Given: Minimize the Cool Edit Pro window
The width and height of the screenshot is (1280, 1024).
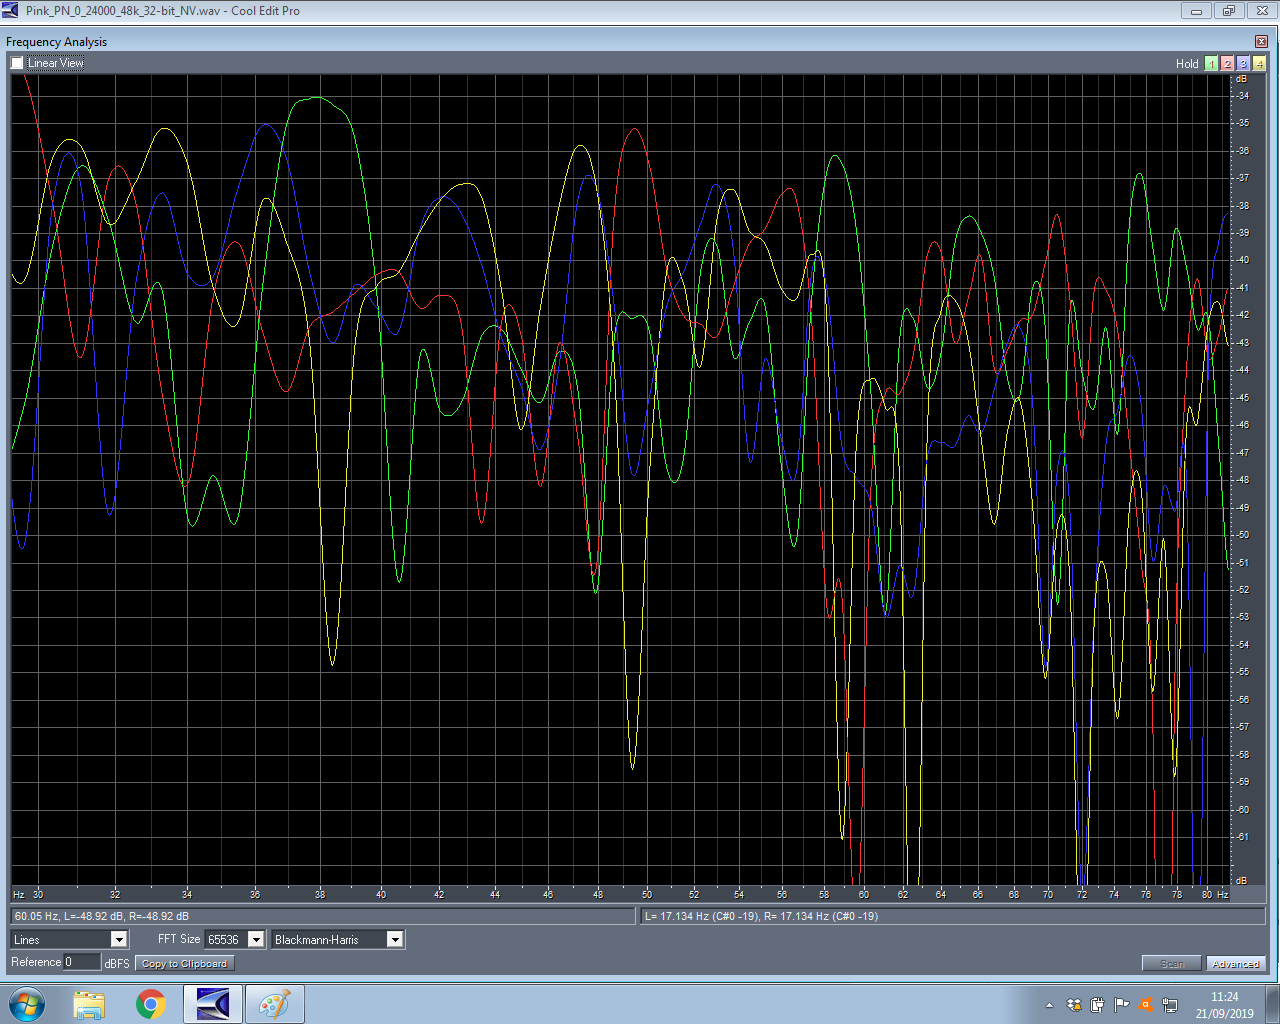Looking at the screenshot, I should point(1196,11).
